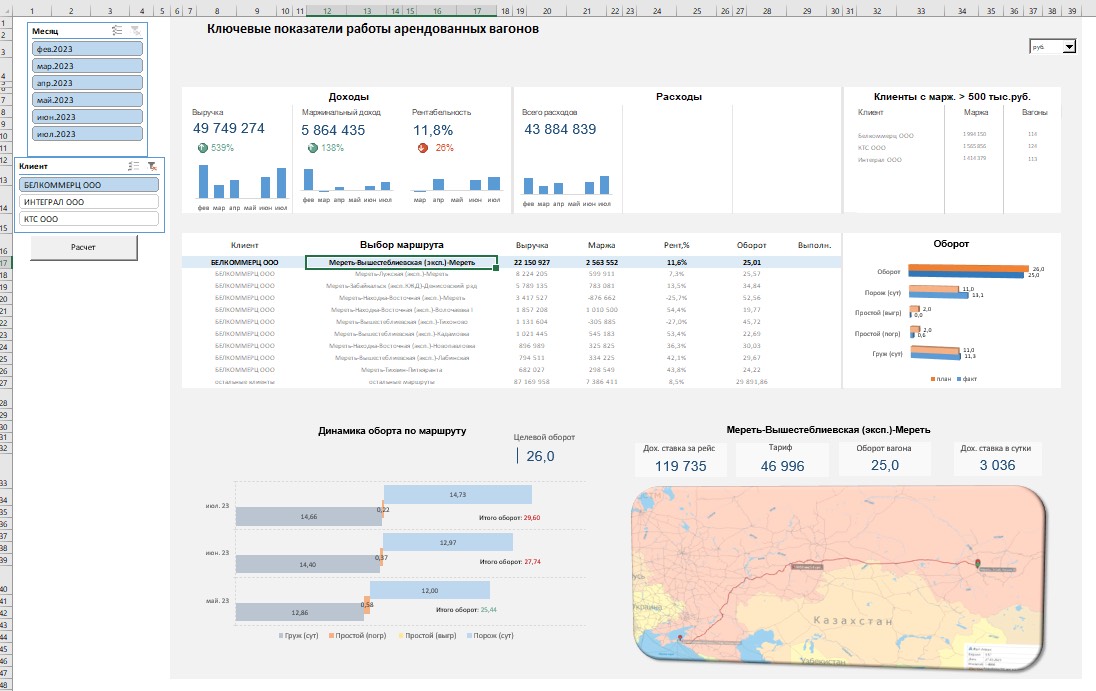Toggle multi-select in the Месяц slicer

click(118, 31)
